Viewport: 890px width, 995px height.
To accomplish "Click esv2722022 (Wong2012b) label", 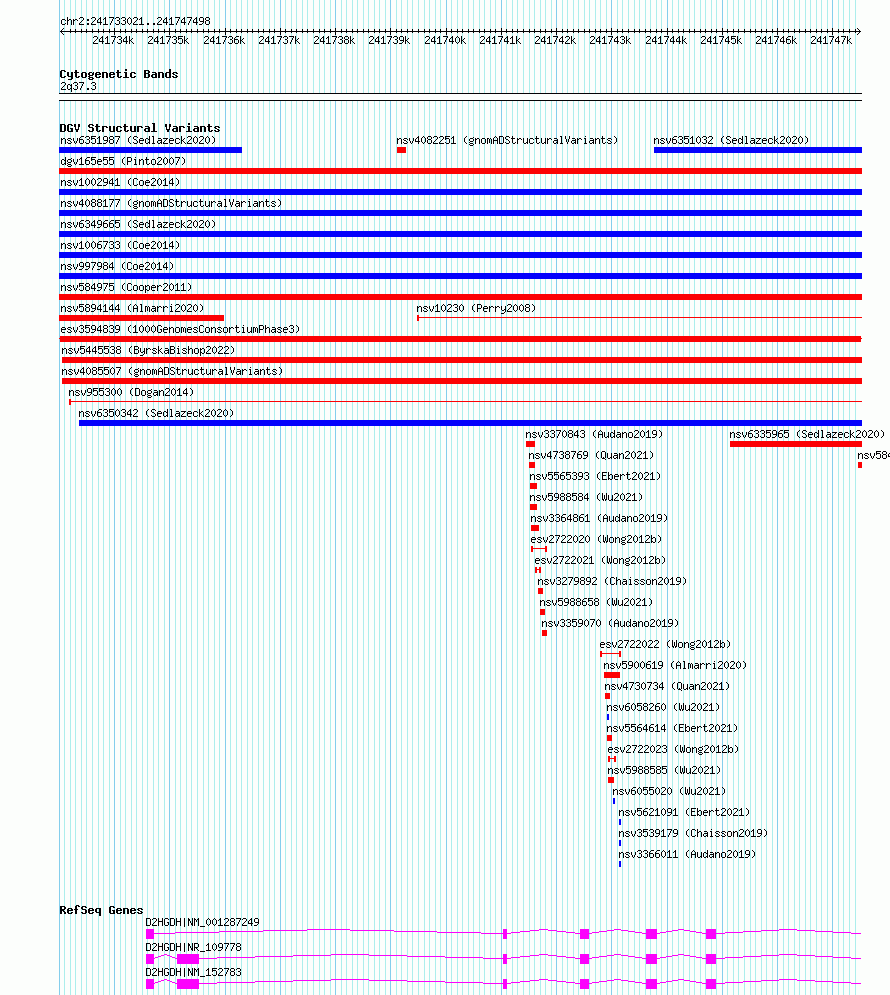I will [665, 643].
